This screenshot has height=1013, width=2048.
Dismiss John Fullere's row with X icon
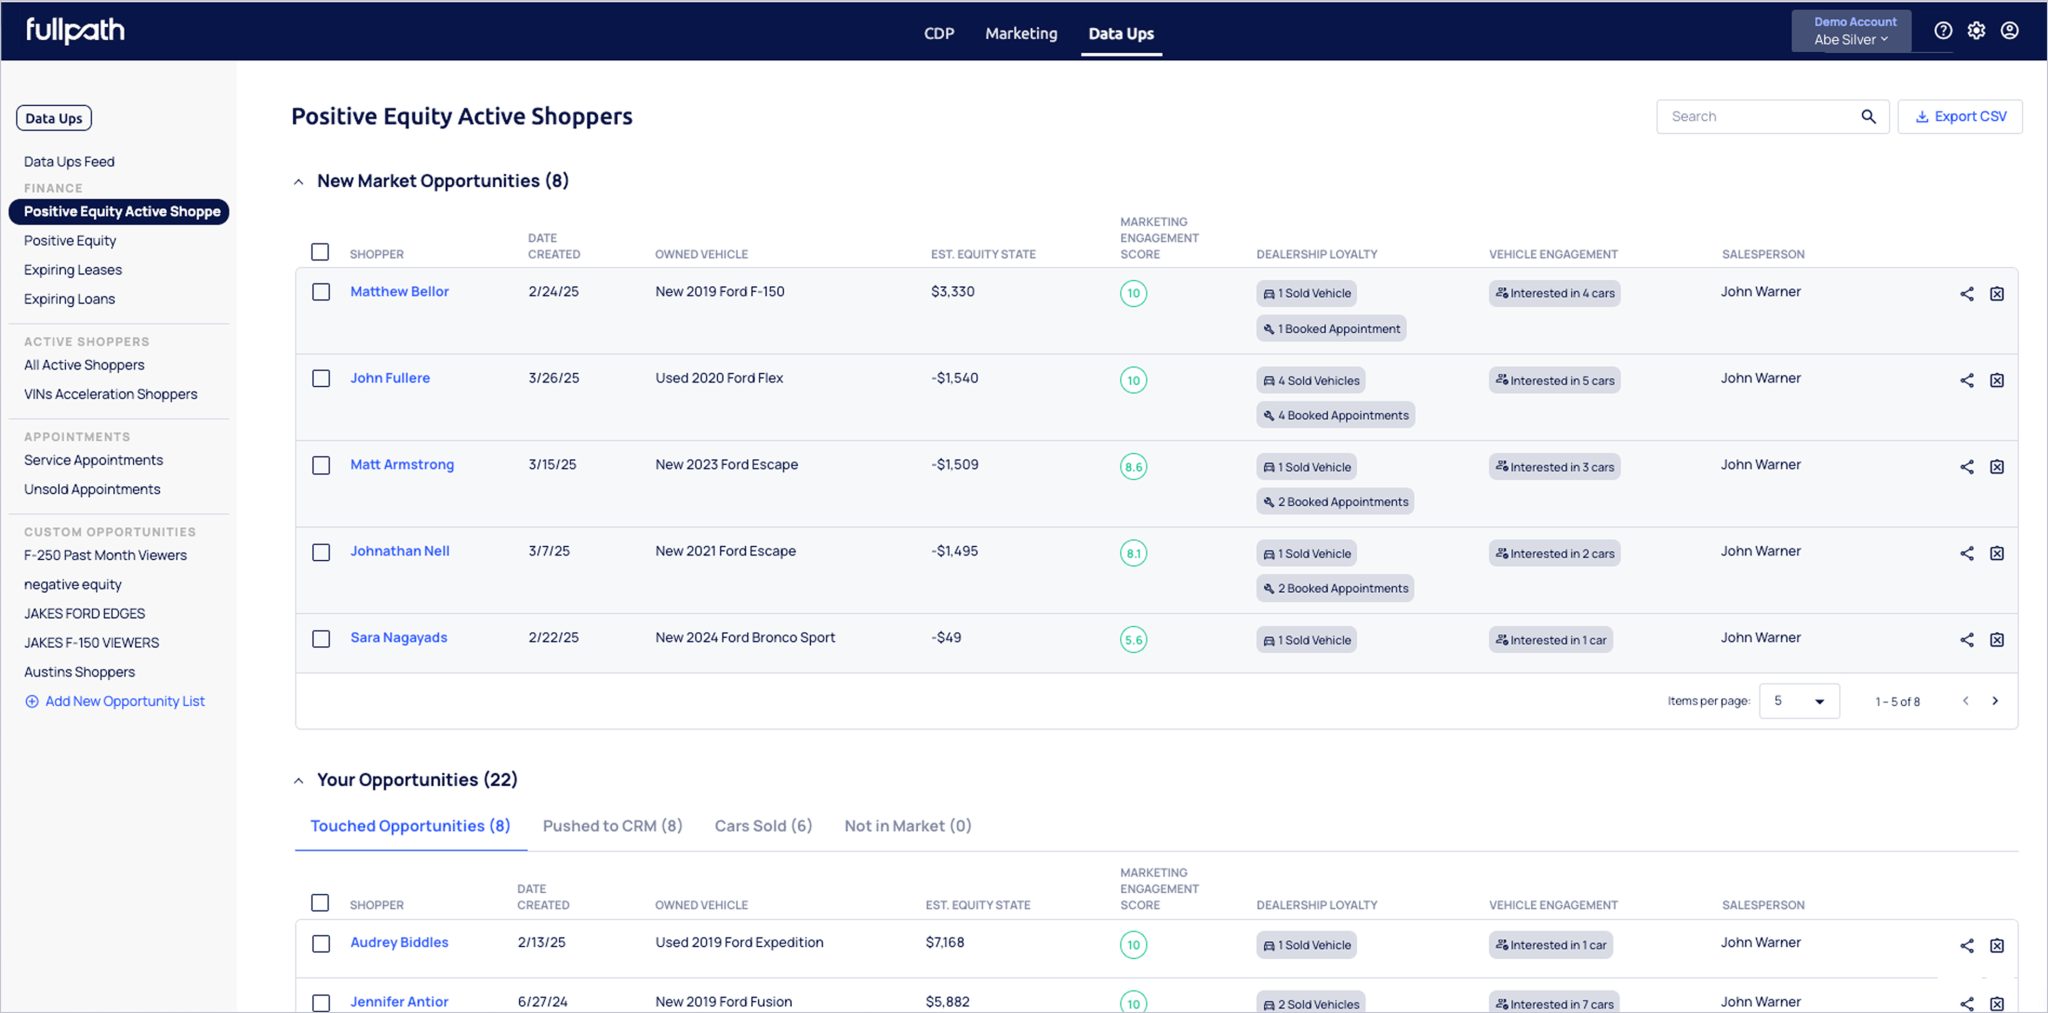(x=1996, y=380)
